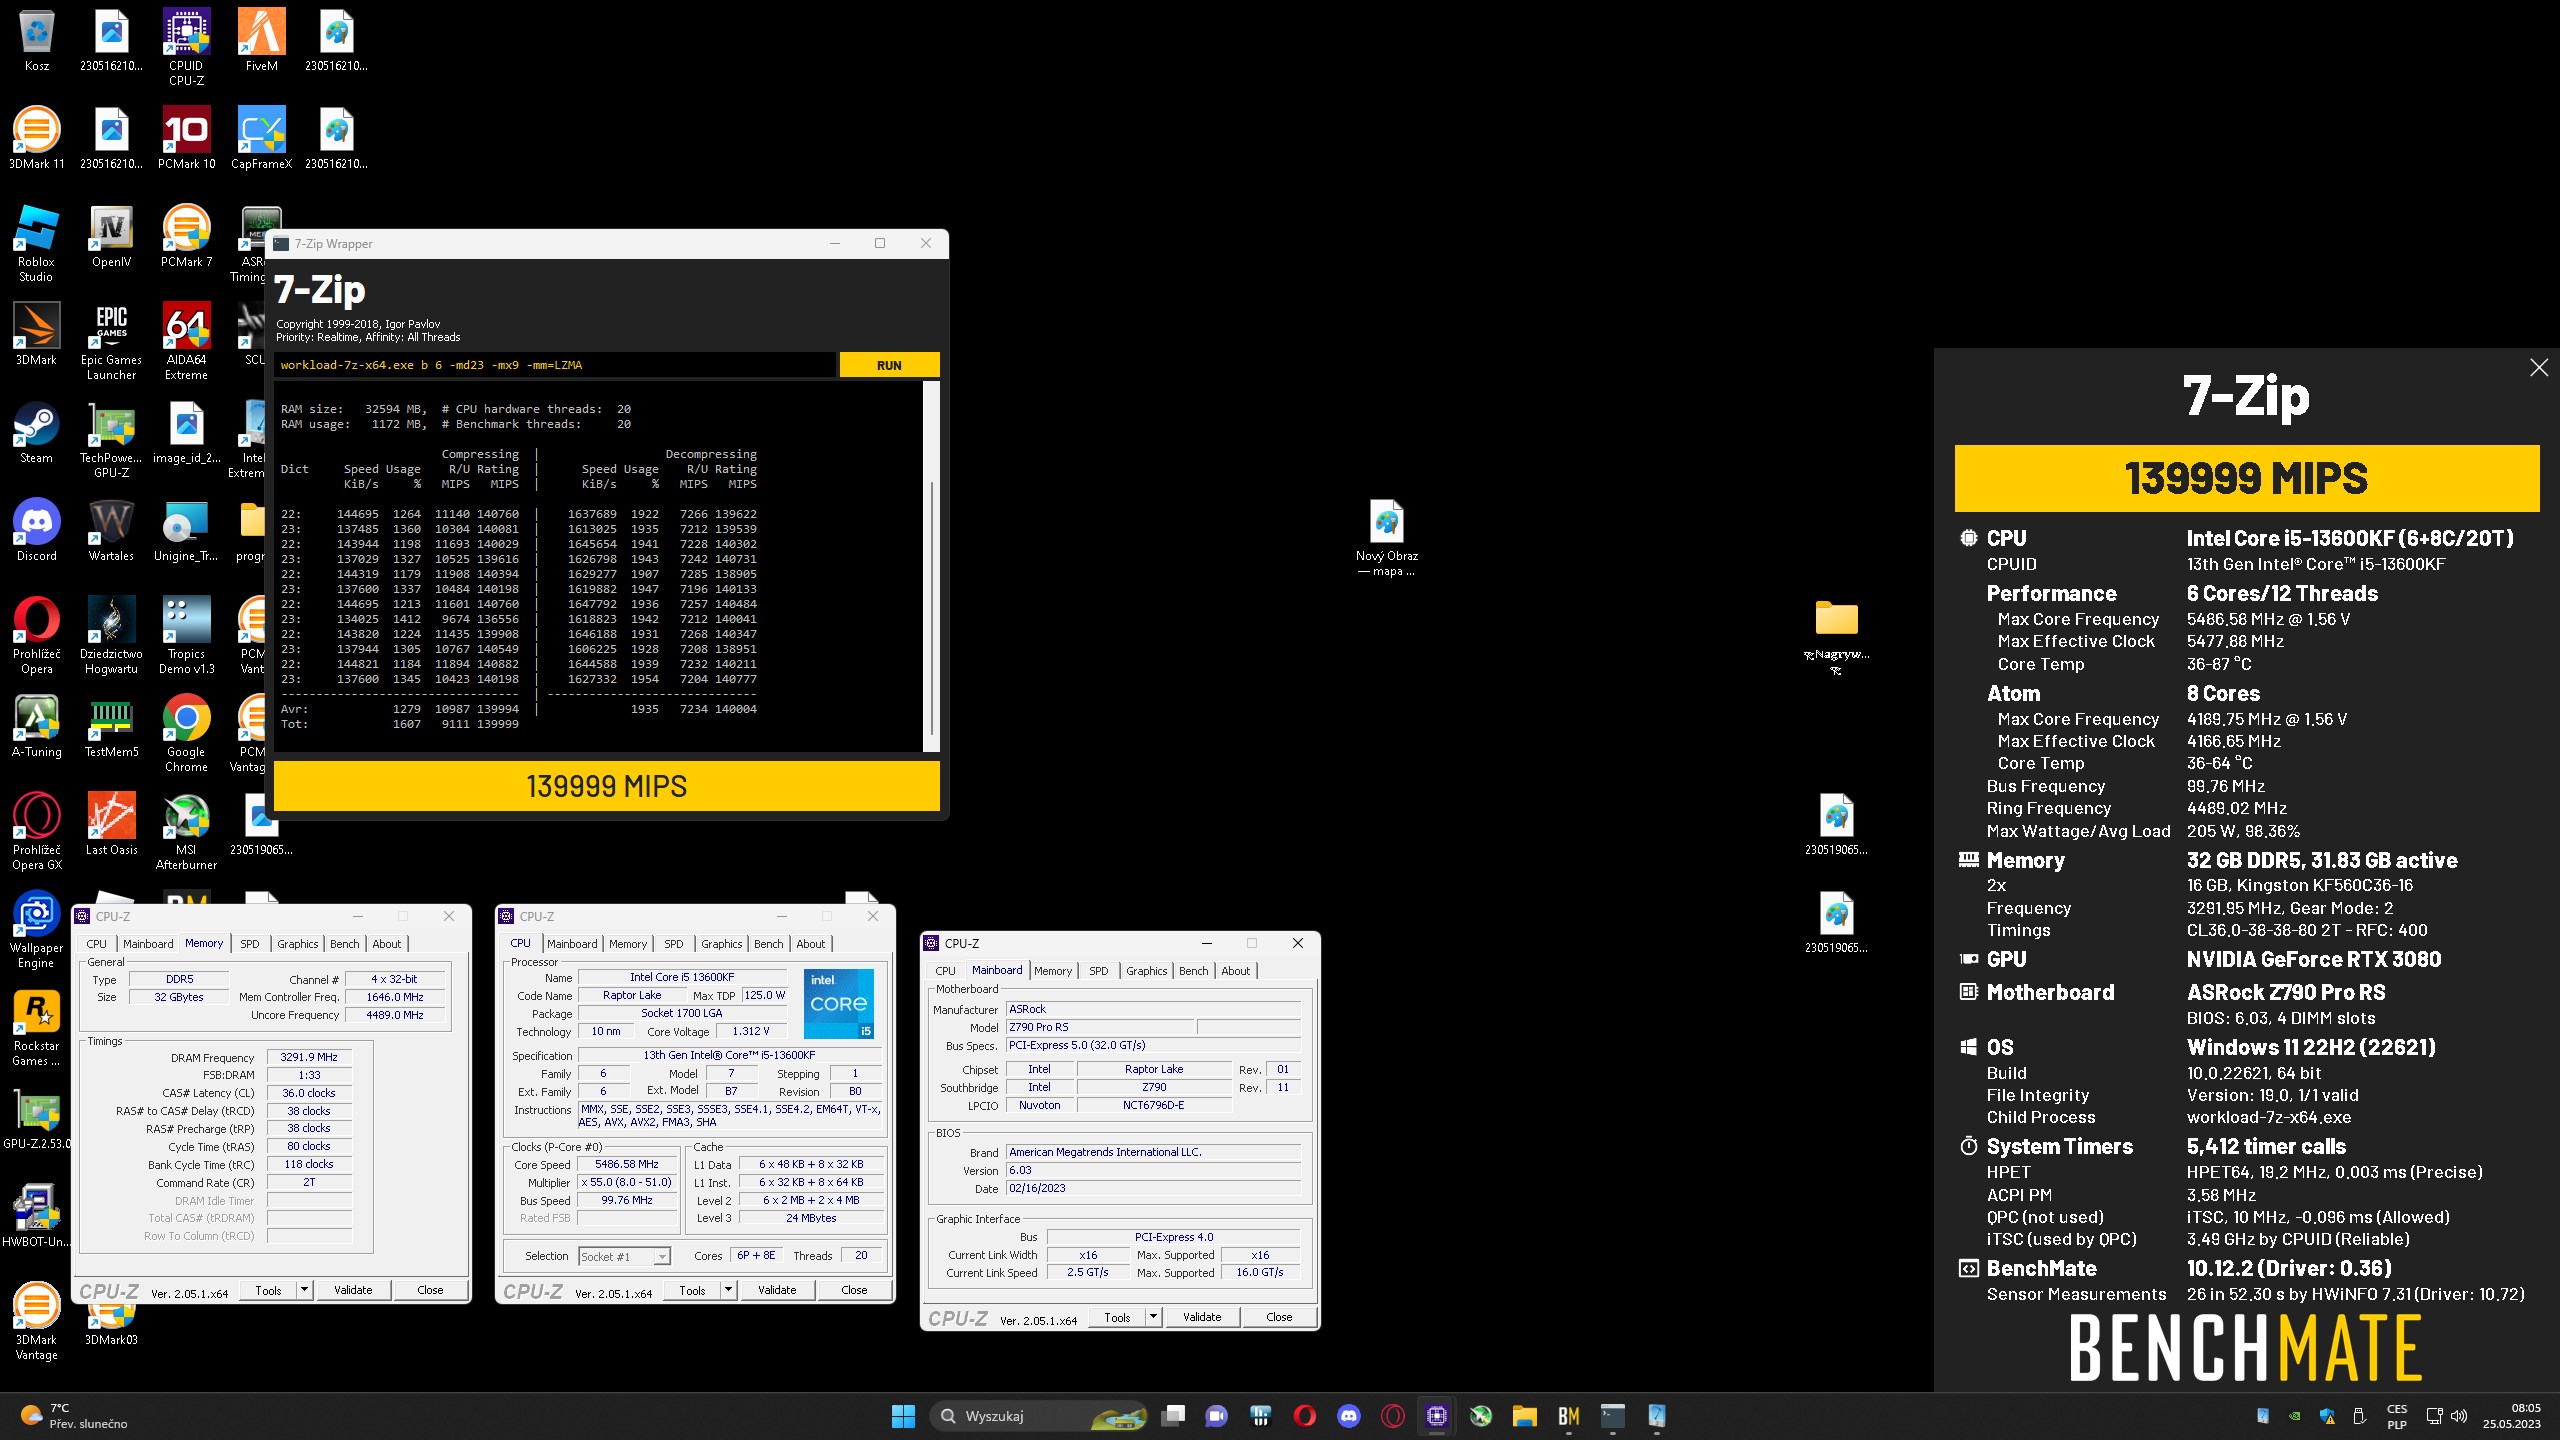
Task: Open AIDA64 Extreme desktop icon
Action: 186,342
